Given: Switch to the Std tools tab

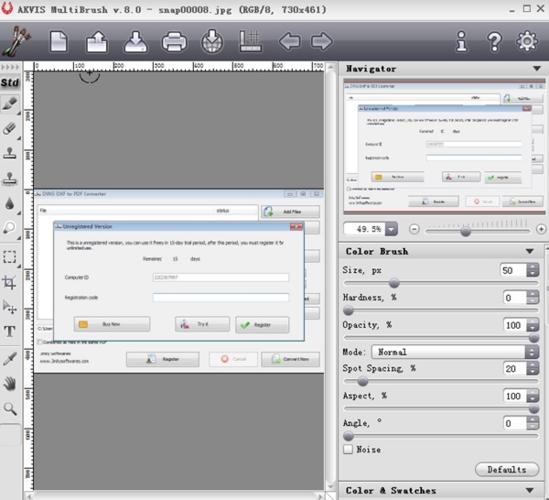Looking at the screenshot, I should click(10, 83).
